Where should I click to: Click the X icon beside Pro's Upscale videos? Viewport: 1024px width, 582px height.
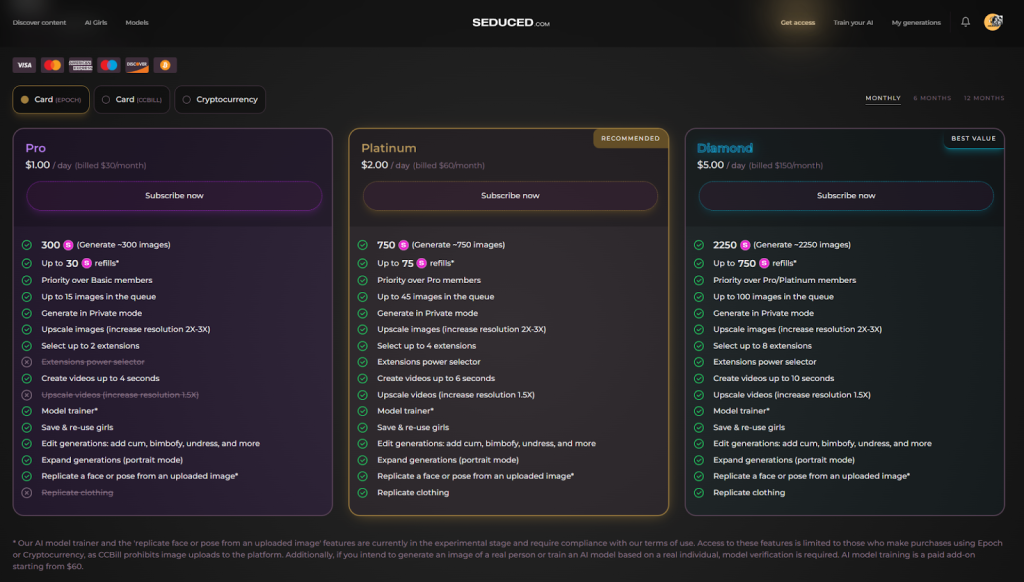27,395
